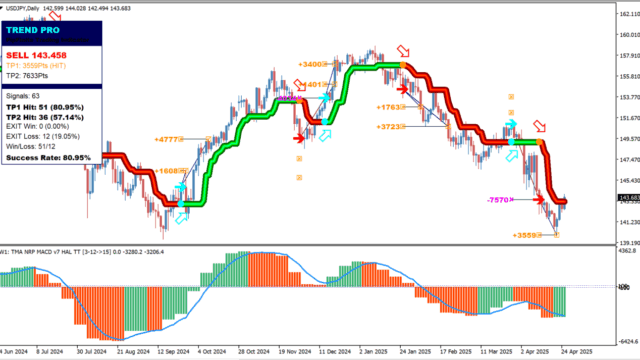Select the +3400 profit label
This screenshot has width=640, height=360.
[x=310, y=64]
